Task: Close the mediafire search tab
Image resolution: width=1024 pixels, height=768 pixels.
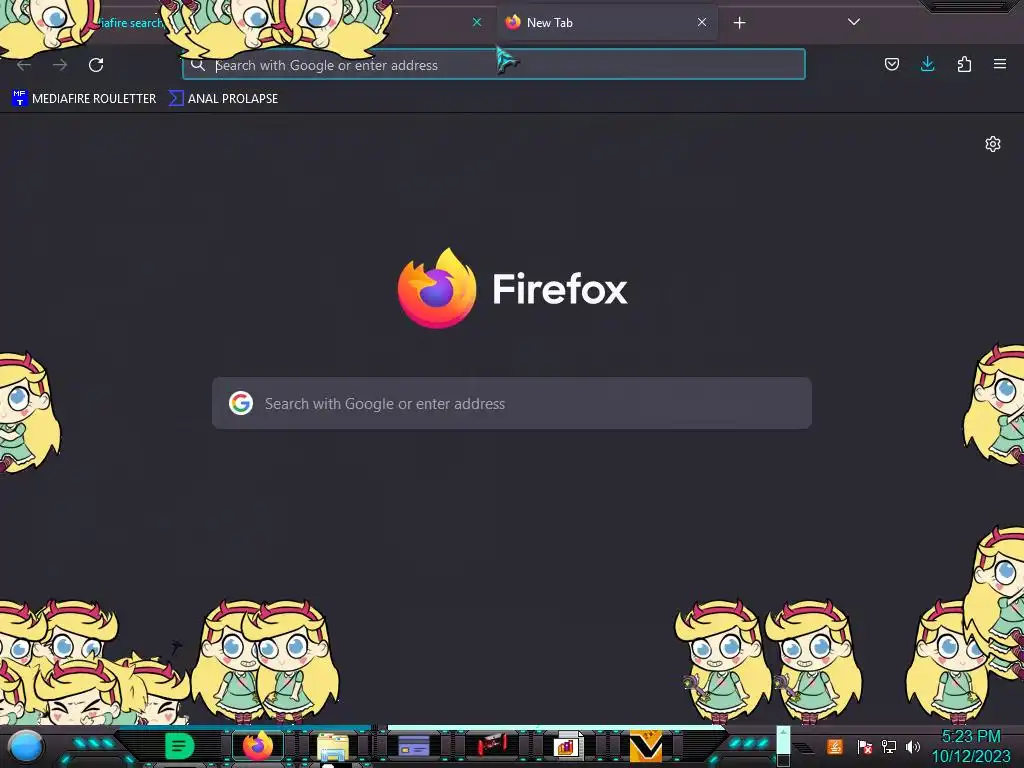Action: pyautogui.click(x=477, y=22)
